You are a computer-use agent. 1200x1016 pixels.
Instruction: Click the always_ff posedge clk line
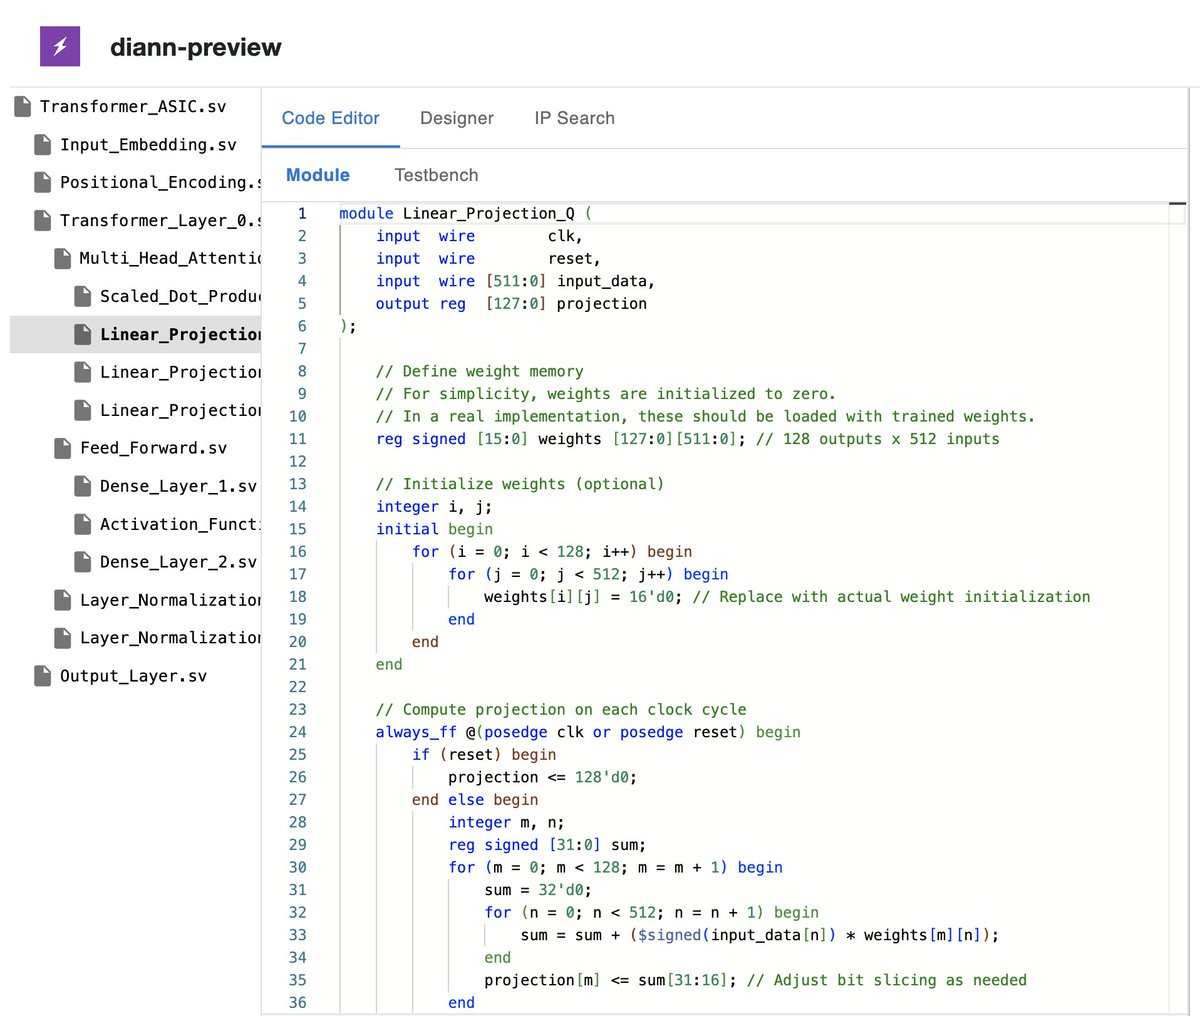588,732
